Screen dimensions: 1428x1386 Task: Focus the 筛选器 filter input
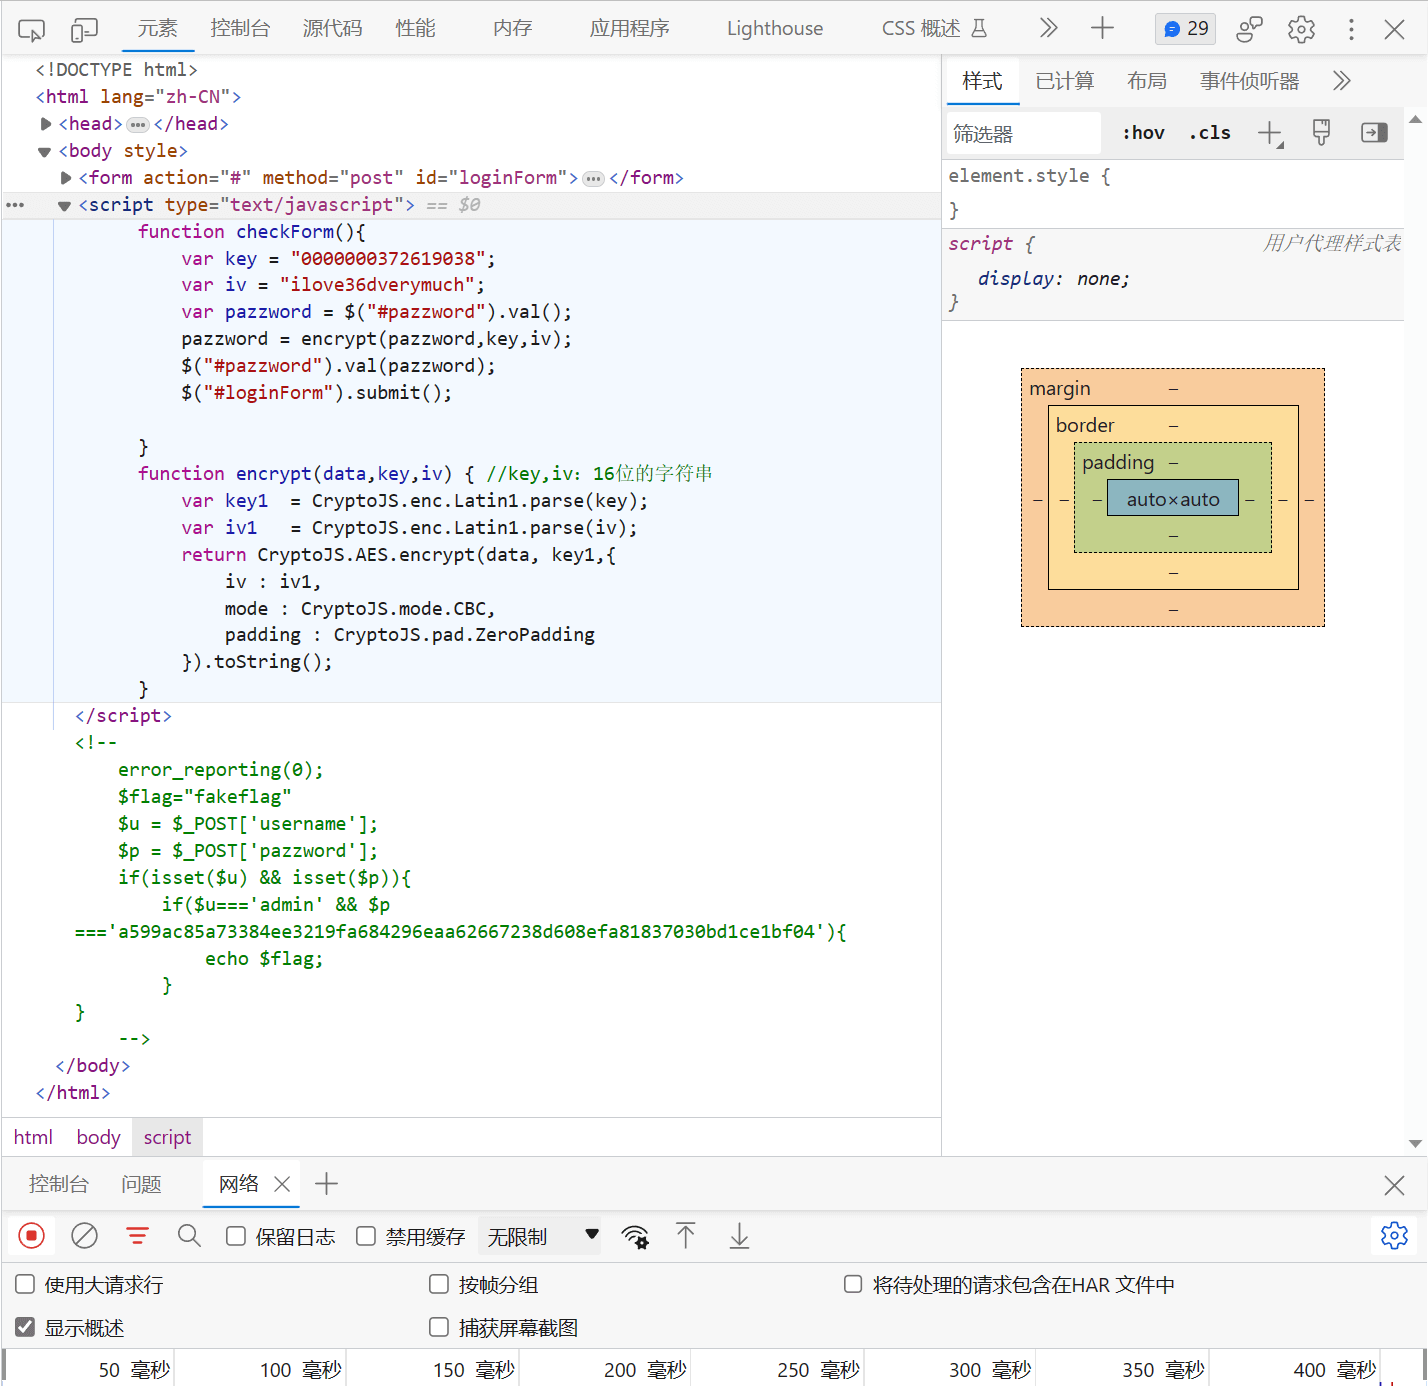pyautogui.click(x=1023, y=133)
